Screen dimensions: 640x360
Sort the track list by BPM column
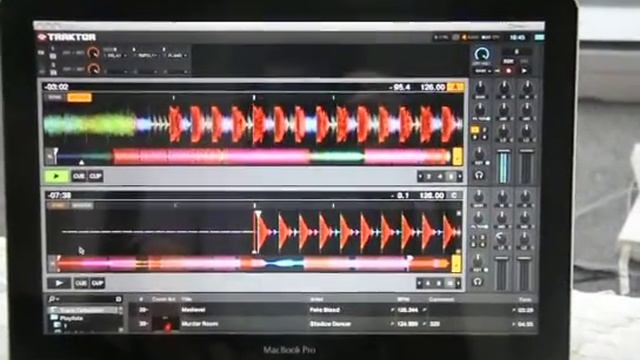403,299
